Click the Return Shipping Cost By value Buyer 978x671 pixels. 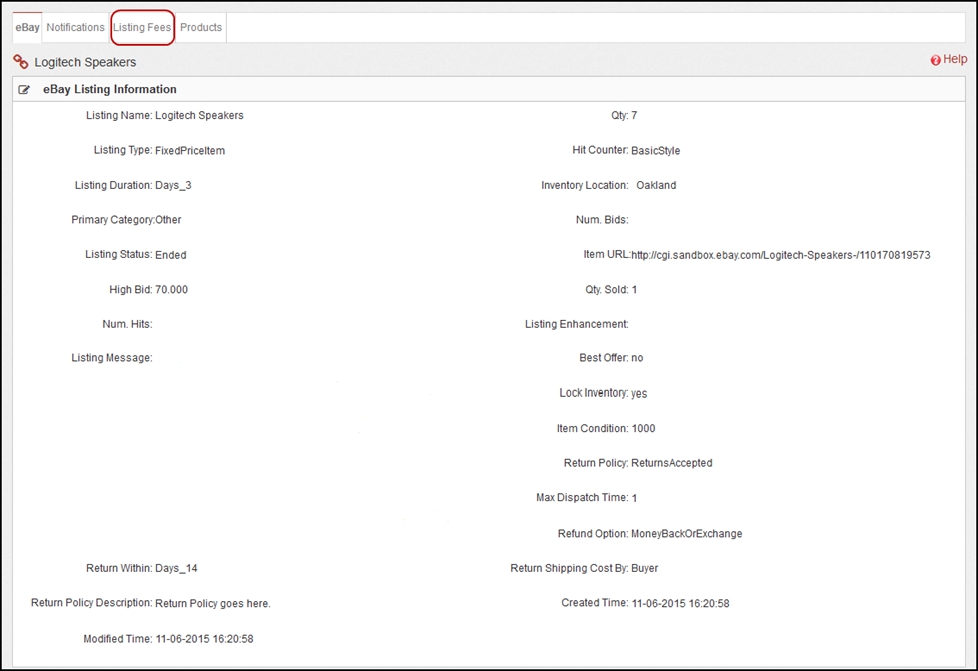point(644,568)
